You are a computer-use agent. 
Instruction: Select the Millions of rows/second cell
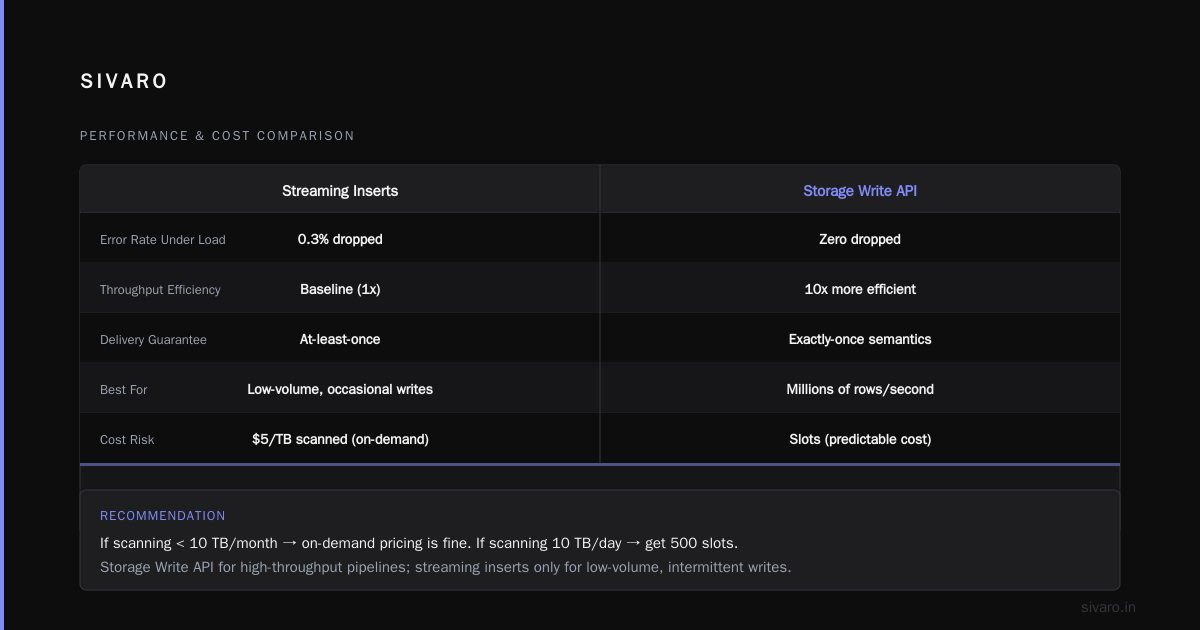(x=860, y=389)
